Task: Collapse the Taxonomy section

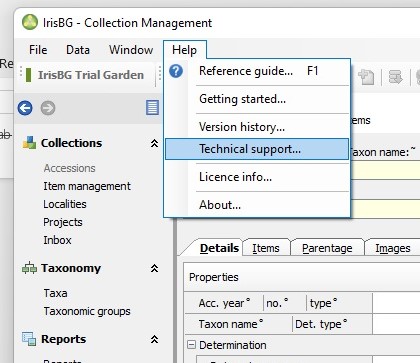Action: (x=154, y=268)
